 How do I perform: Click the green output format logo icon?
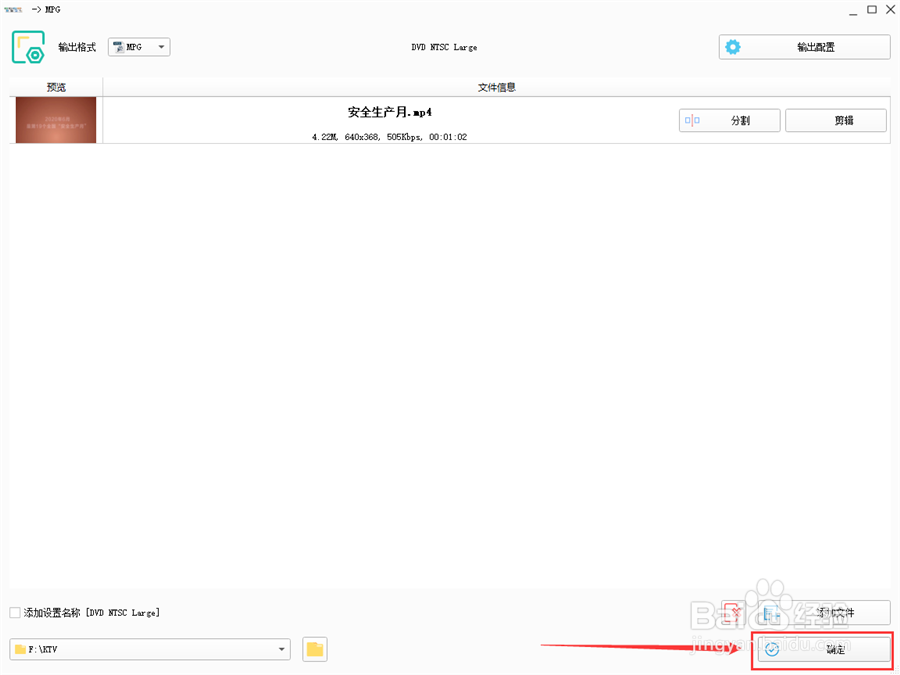click(28, 47)
